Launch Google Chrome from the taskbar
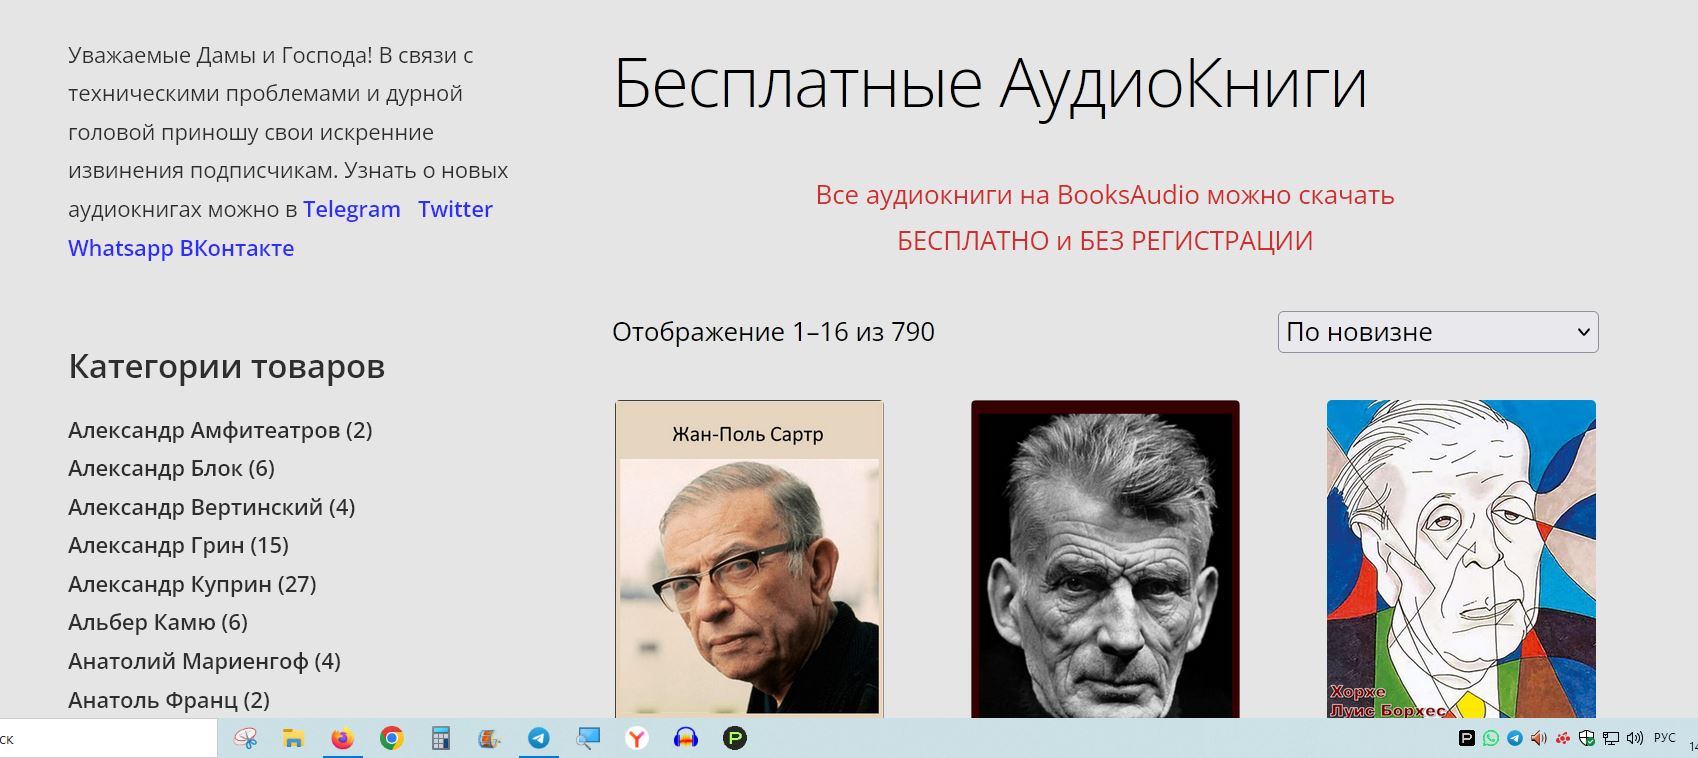The height and width of the screenshot is (758, 1698). point(392,739)
